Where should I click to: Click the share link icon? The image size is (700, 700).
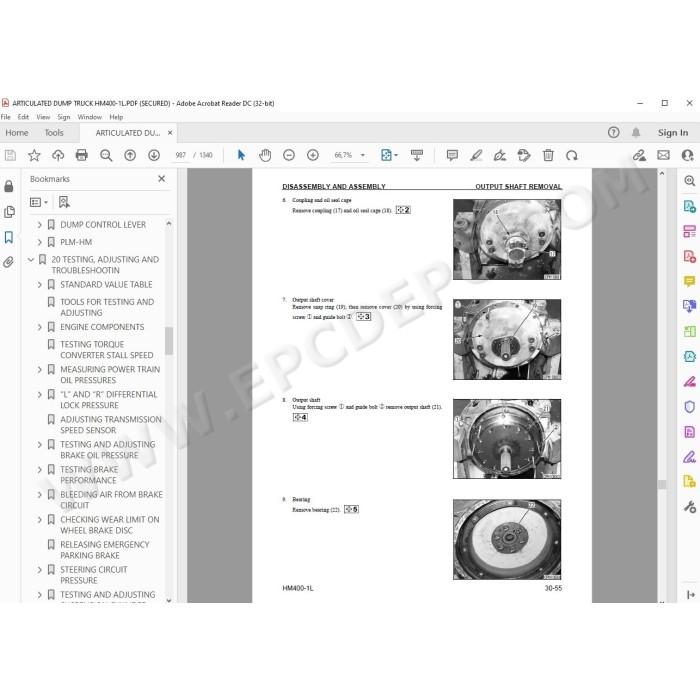[x=639, y=155]
